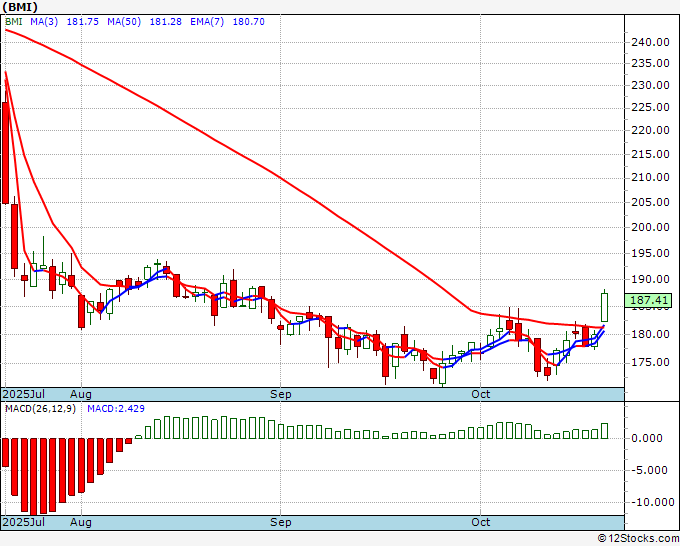Click the 225.00 price axis label
Viewport: 680px width, 546px height.
pos(650,108)
